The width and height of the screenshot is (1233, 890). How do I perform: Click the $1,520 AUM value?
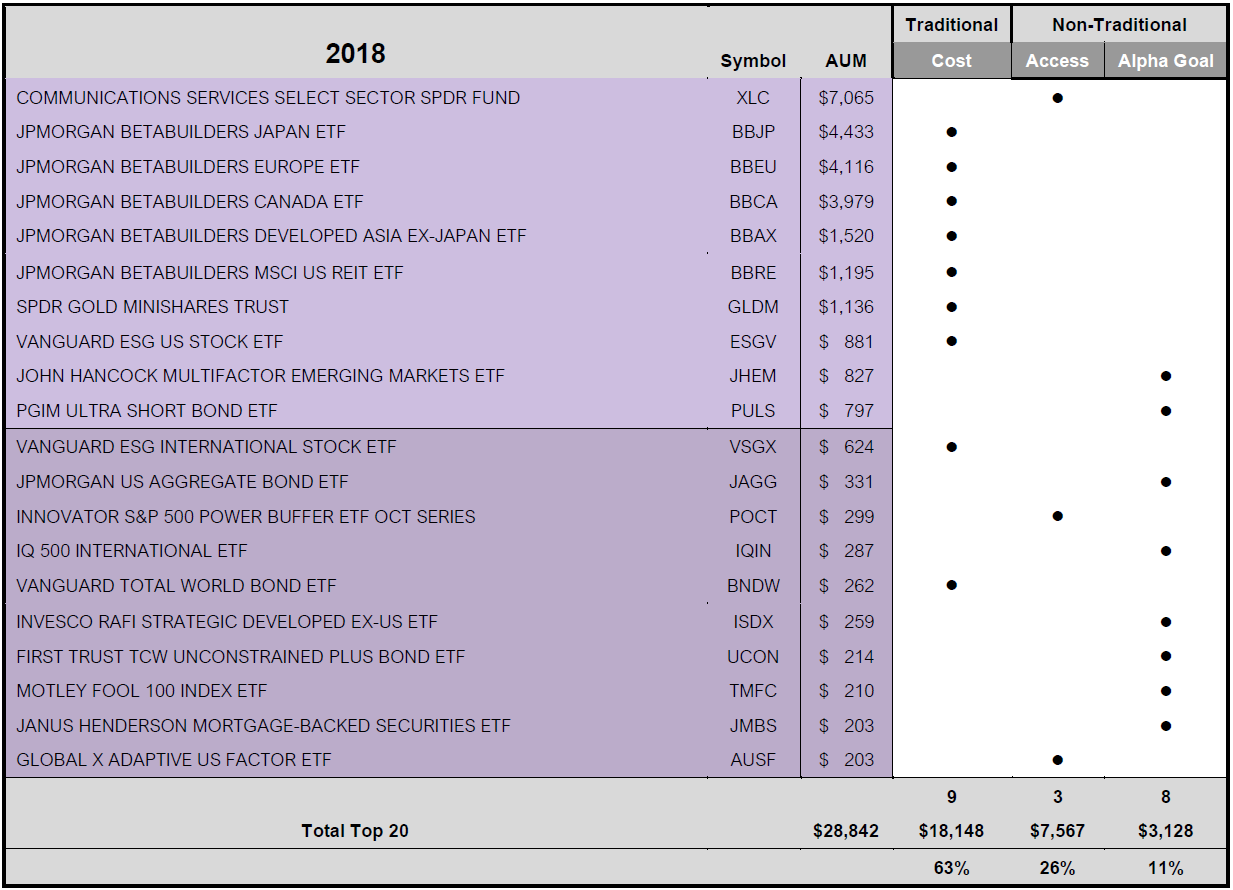tap(846, 236)
